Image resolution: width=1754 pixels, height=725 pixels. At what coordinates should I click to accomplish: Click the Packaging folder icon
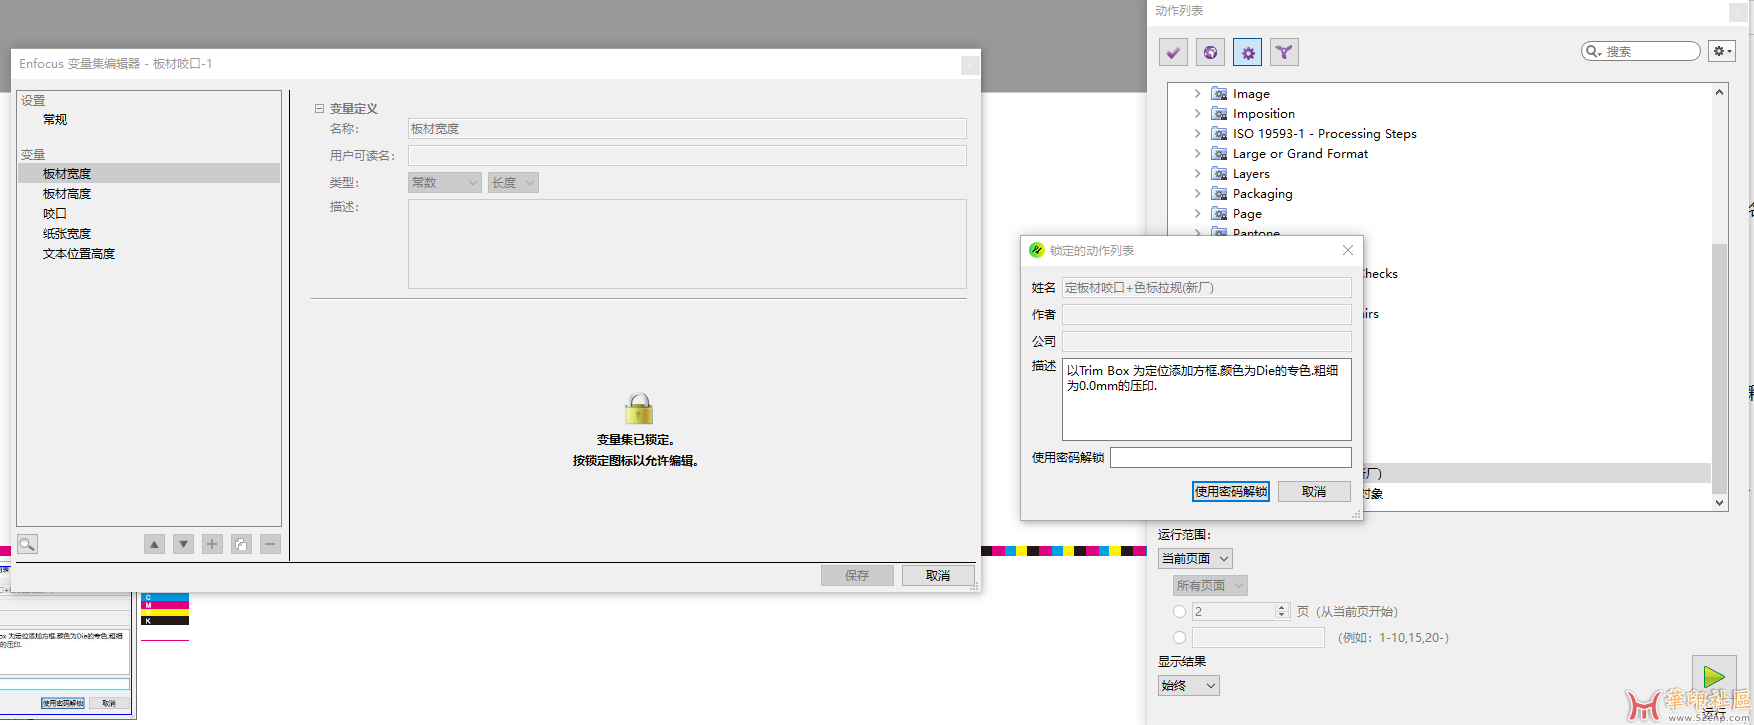(x=1219, y=193)
